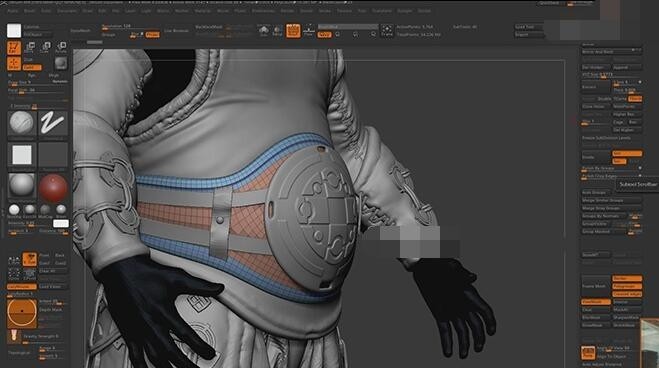Image resolution: width=659 pixels, height=368 pixels.
Task: Select the first small quick material sphere
Action: [14, 209]
